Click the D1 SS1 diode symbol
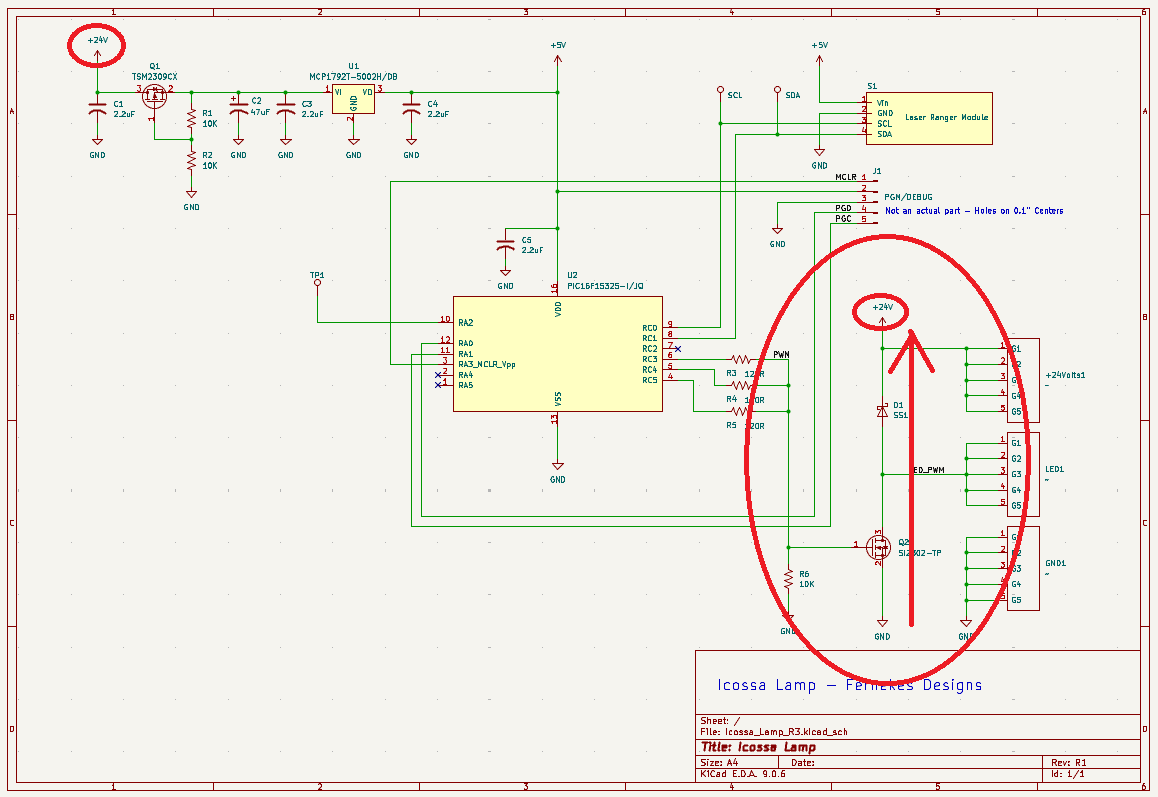Viewport: 1158px width, 797px height. [x=882, y=411]
